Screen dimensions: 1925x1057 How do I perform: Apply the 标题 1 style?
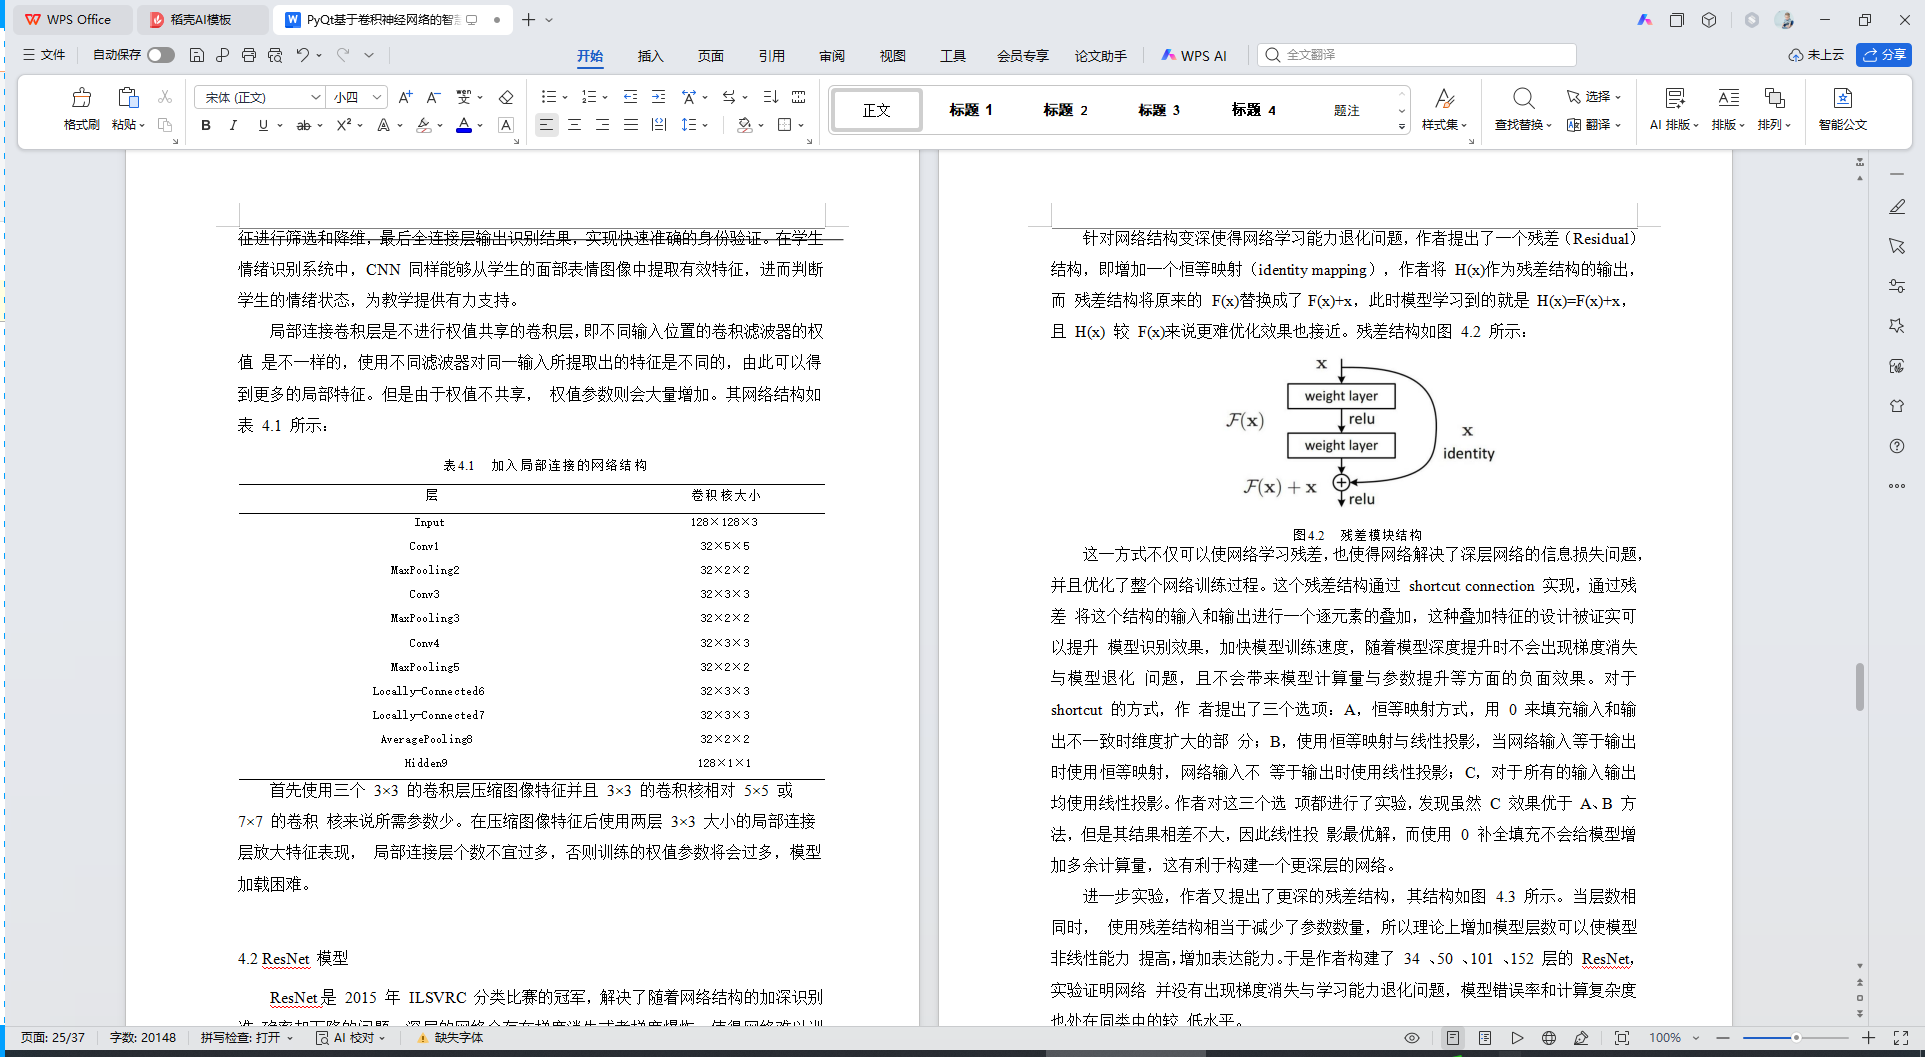[971, 110]
